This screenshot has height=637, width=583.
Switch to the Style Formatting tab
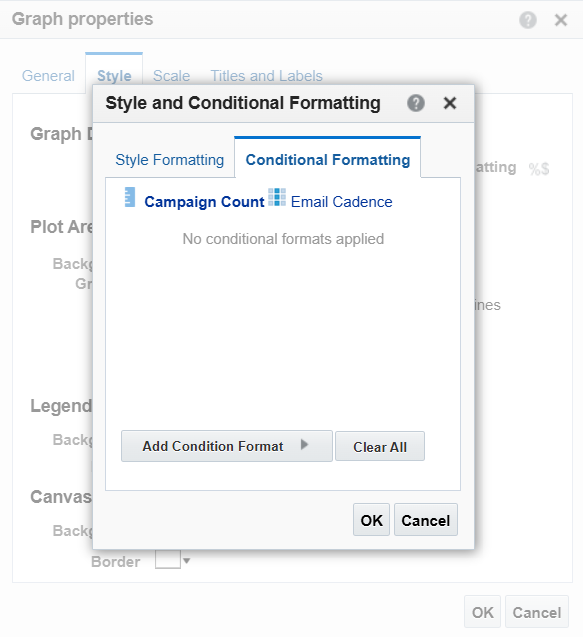(x=169, y=160)
